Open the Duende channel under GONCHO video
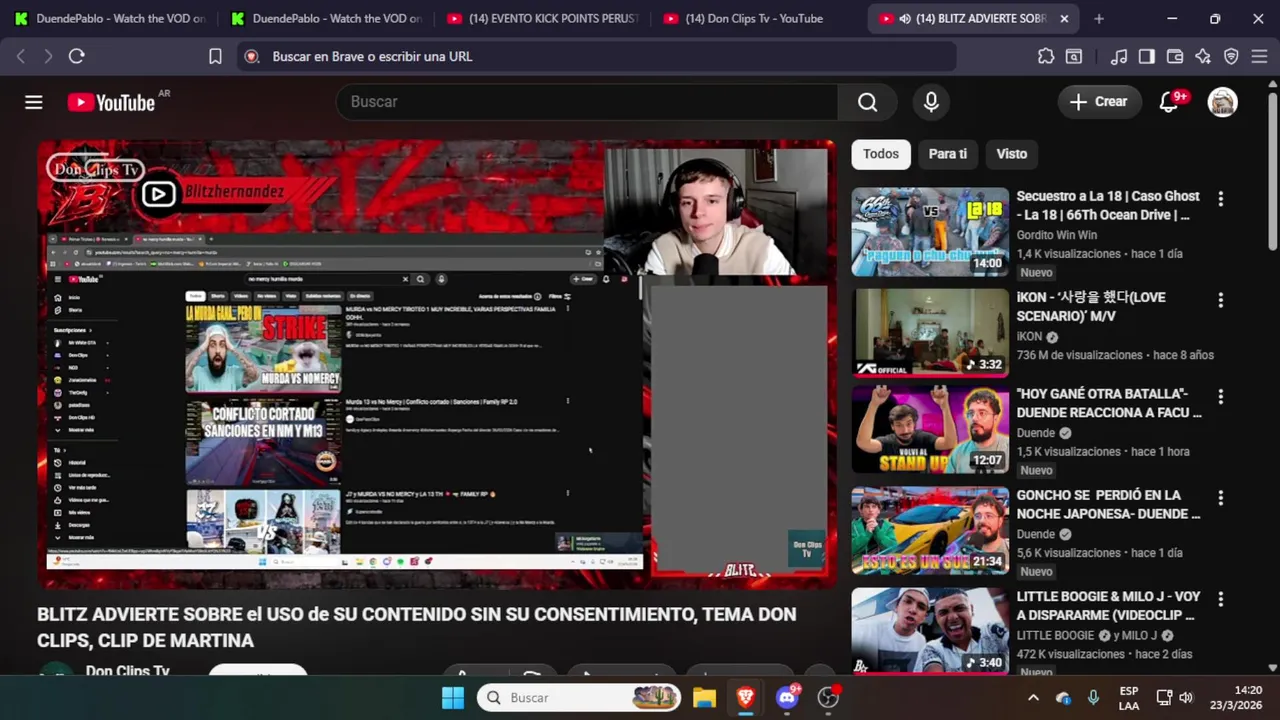 click(x=1036, y=534)
